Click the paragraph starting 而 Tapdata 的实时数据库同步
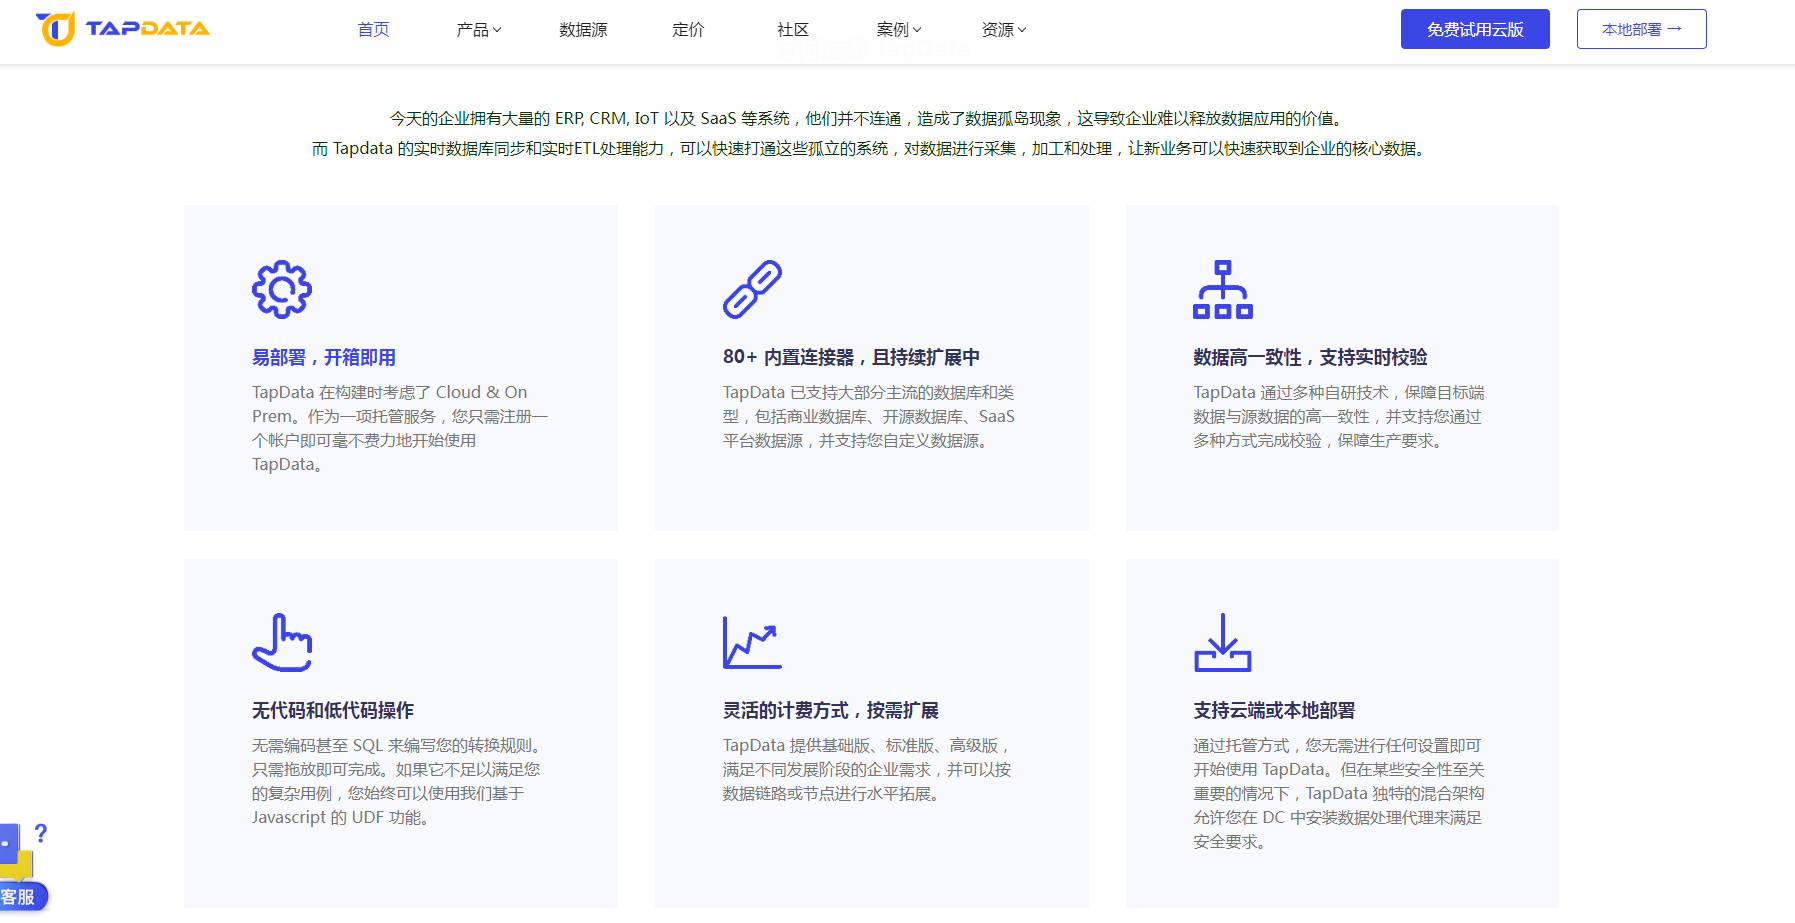This screenshot has width=1795, height=923. (x=868, y=148)
